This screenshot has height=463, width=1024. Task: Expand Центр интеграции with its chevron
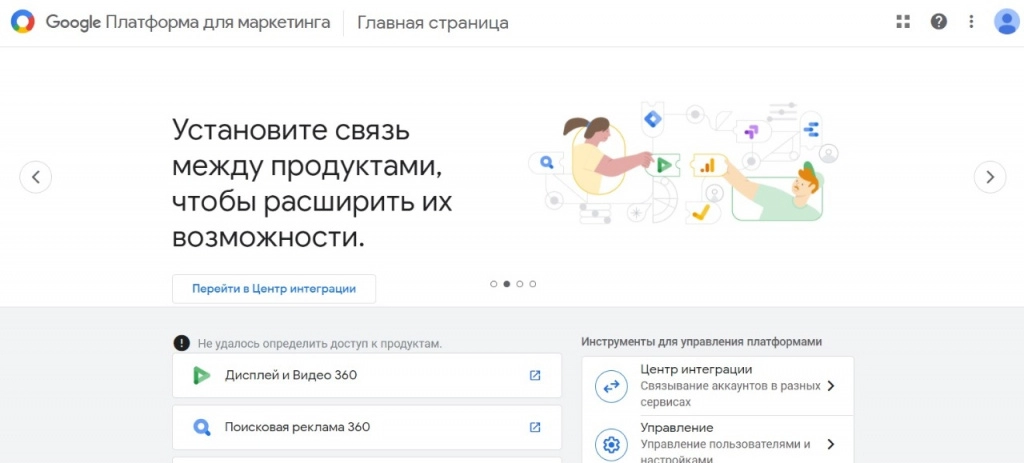tap(831, 386)
